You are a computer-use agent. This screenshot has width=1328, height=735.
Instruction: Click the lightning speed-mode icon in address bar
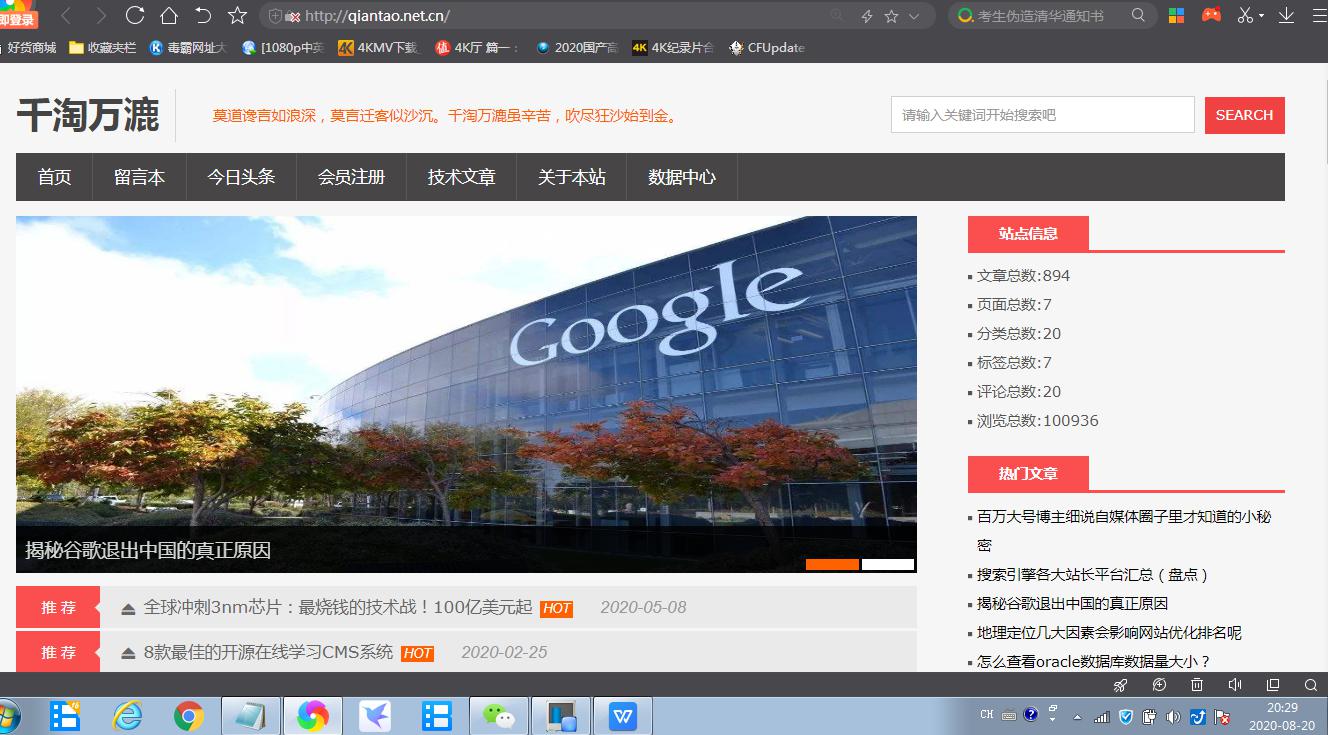point(867,16)
